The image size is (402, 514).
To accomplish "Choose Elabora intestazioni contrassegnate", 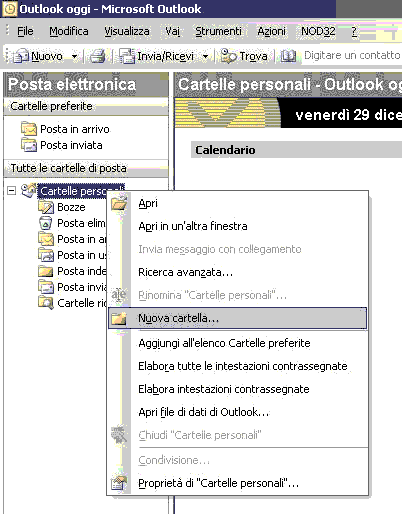I will click(x=238, y=389).
